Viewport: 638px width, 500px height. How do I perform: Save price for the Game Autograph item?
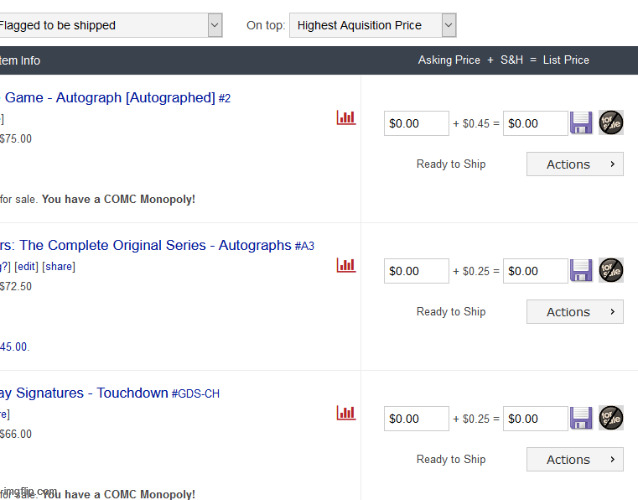(581, 123)
